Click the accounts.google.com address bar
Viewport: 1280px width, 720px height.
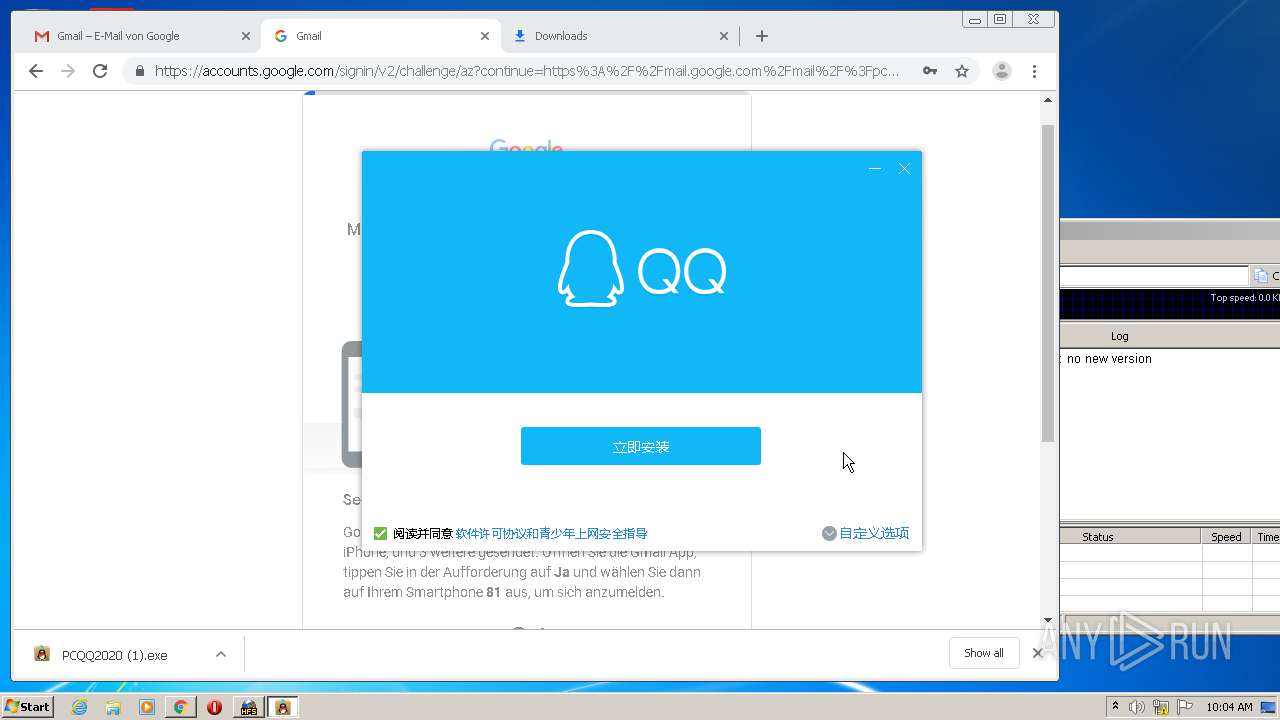click(527, 71)
